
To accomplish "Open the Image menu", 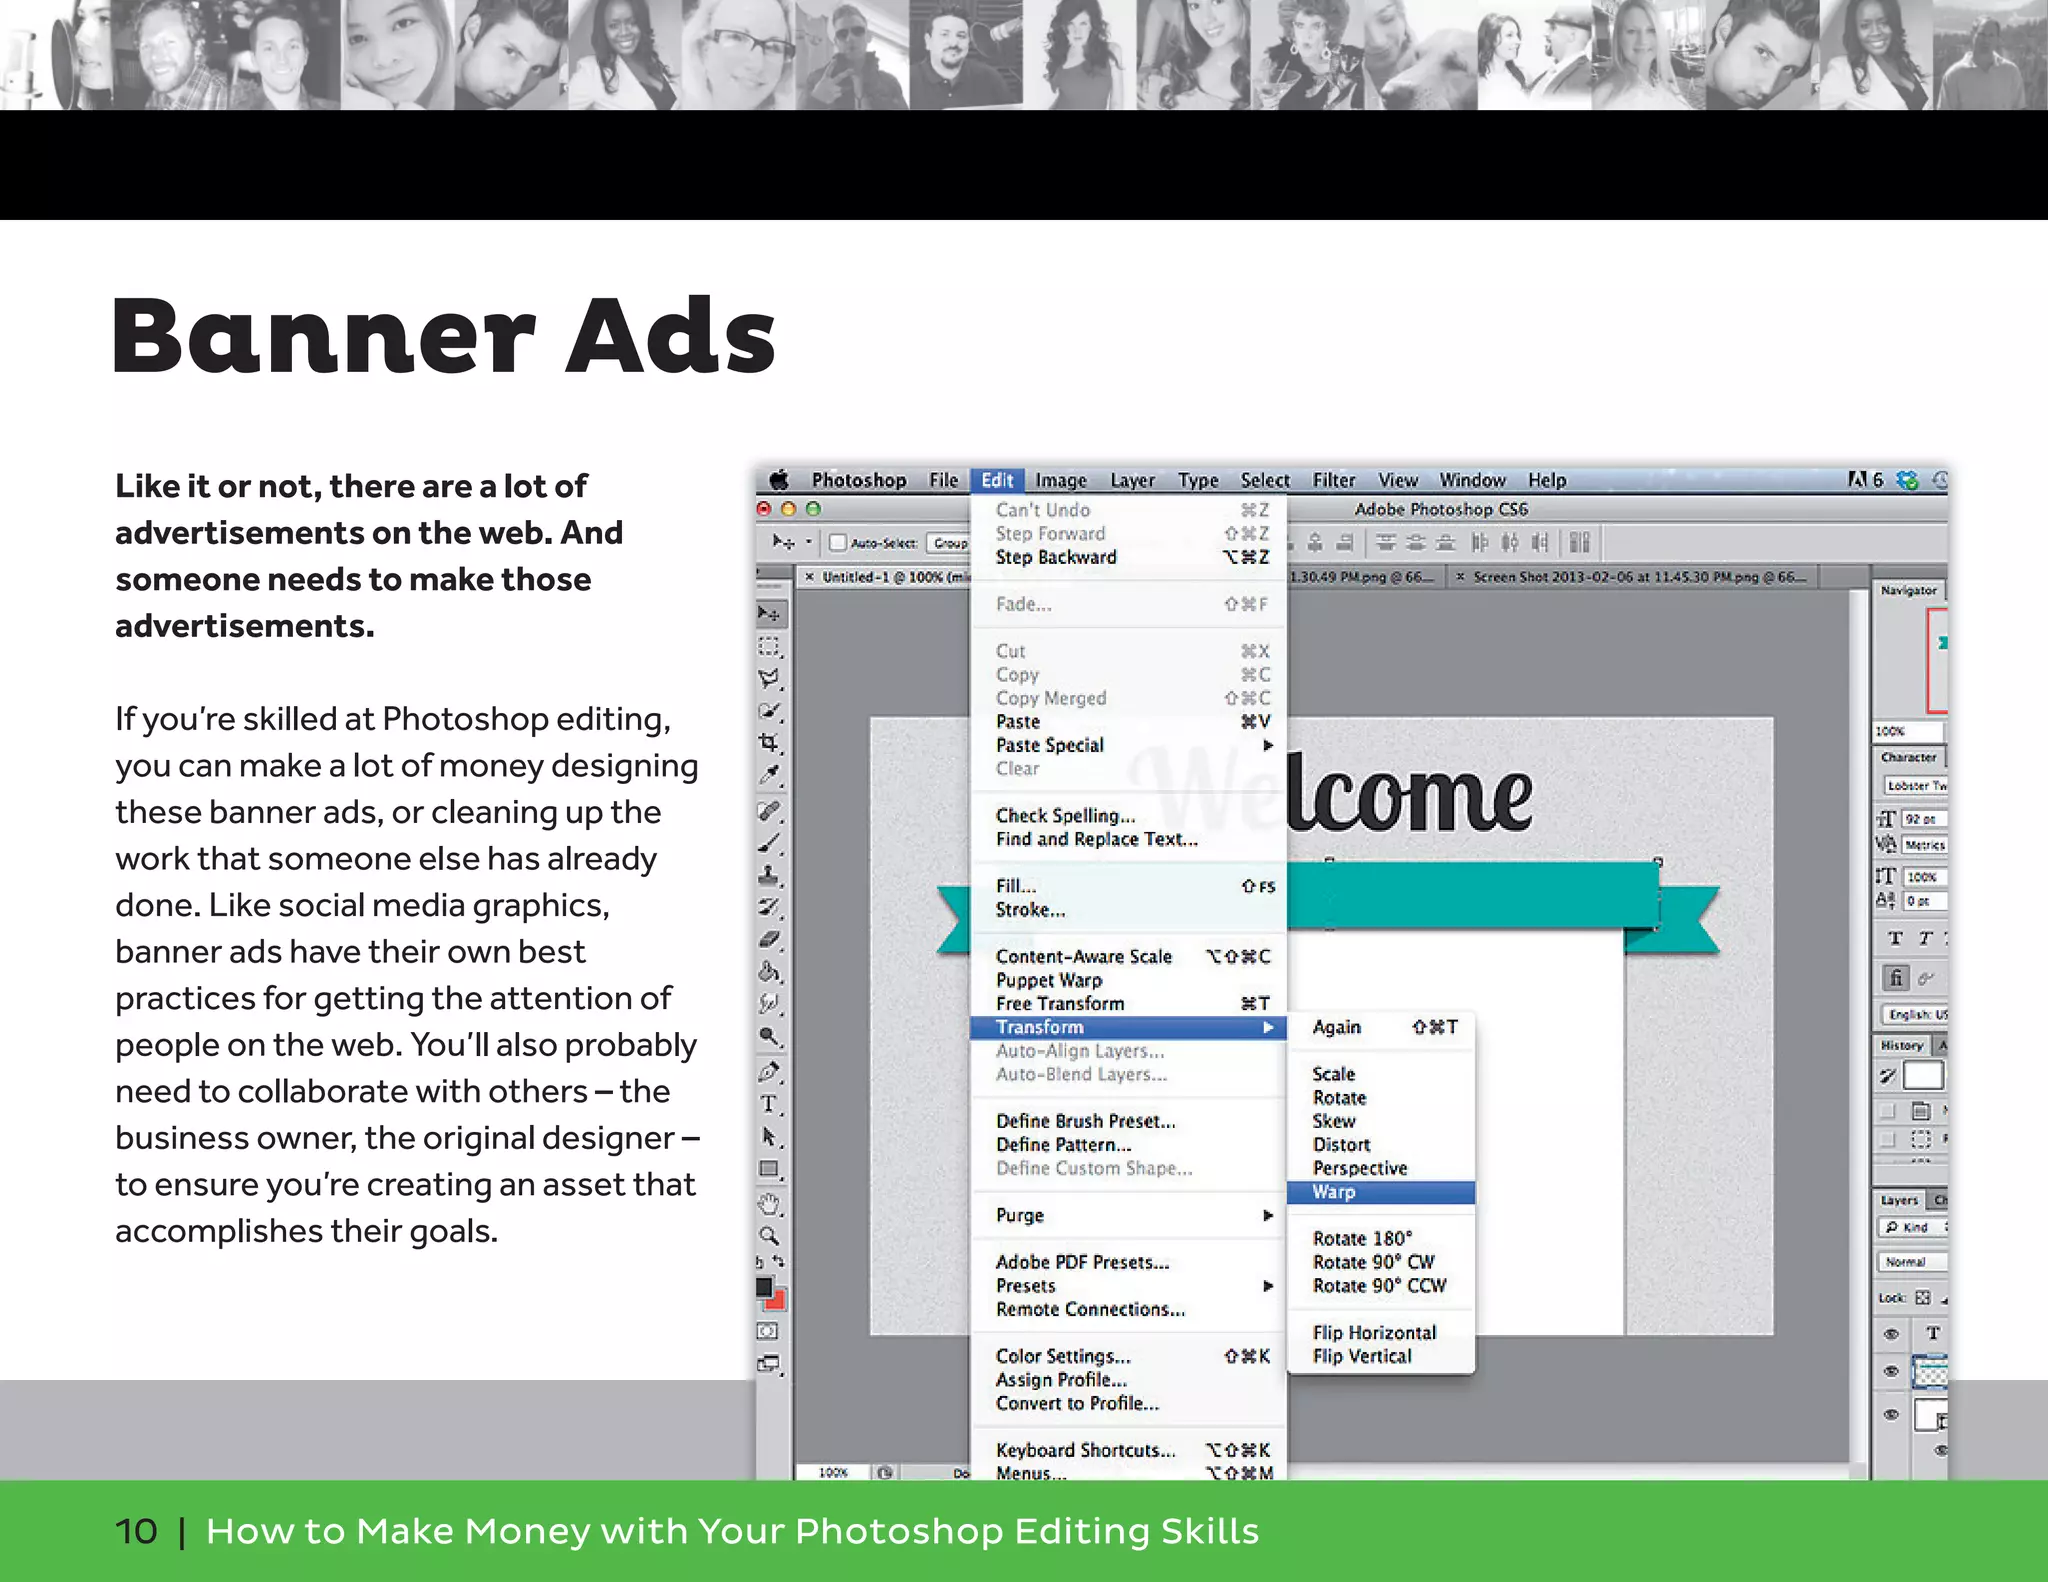I will tap(1061, 481).
